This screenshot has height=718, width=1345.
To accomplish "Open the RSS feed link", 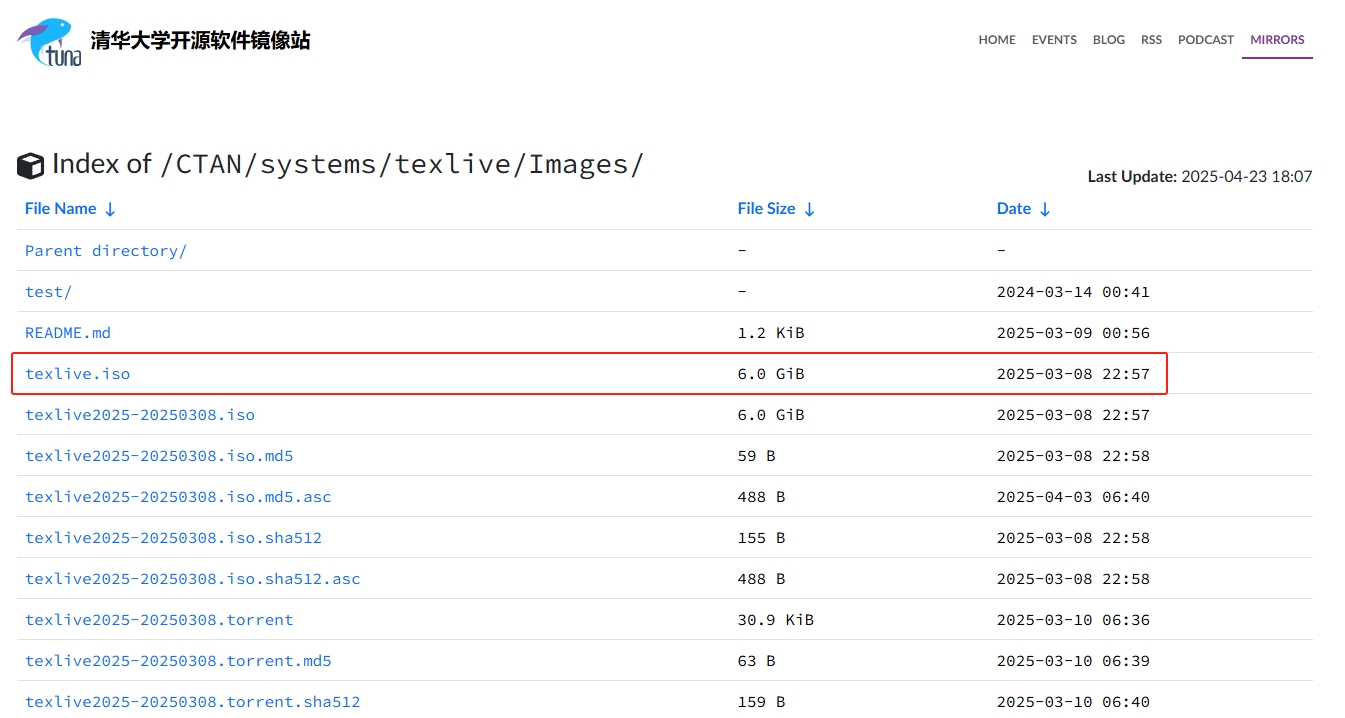I will [1151, 40].
